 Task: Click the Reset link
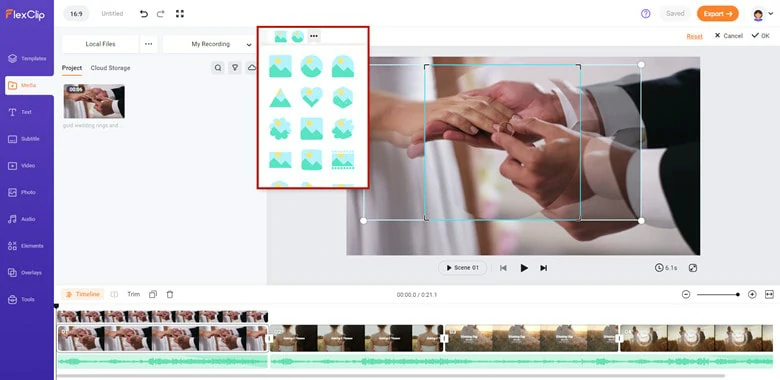(694, 36)
